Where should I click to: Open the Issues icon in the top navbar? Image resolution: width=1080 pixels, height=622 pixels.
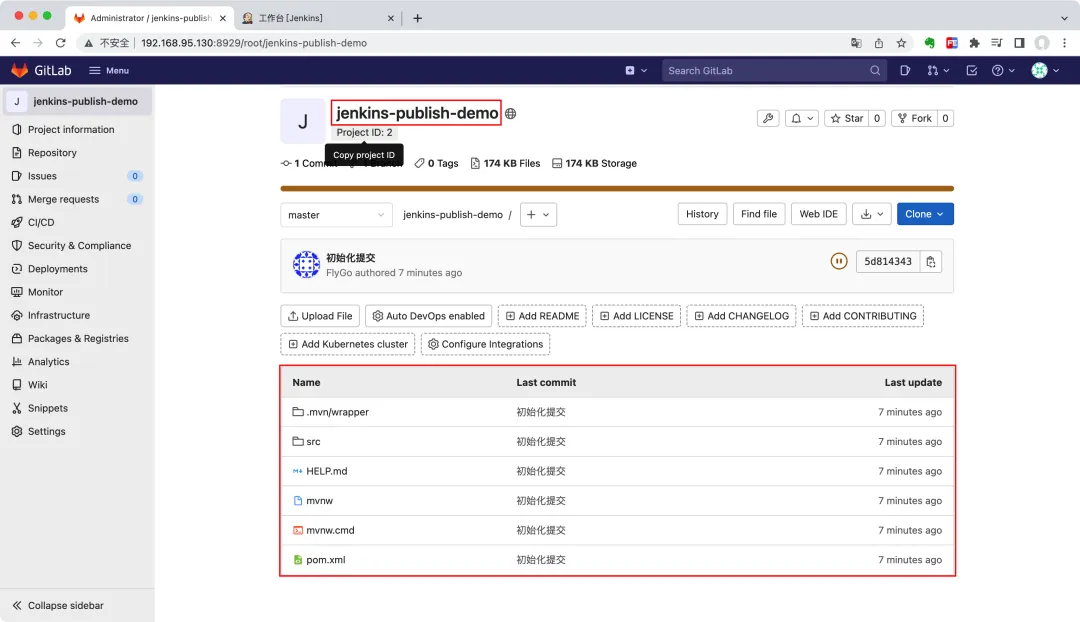click(x=905, y=70)
